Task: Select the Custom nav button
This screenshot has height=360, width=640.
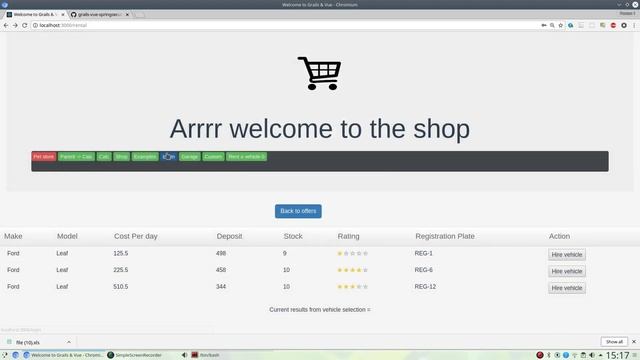Action: 213,157
